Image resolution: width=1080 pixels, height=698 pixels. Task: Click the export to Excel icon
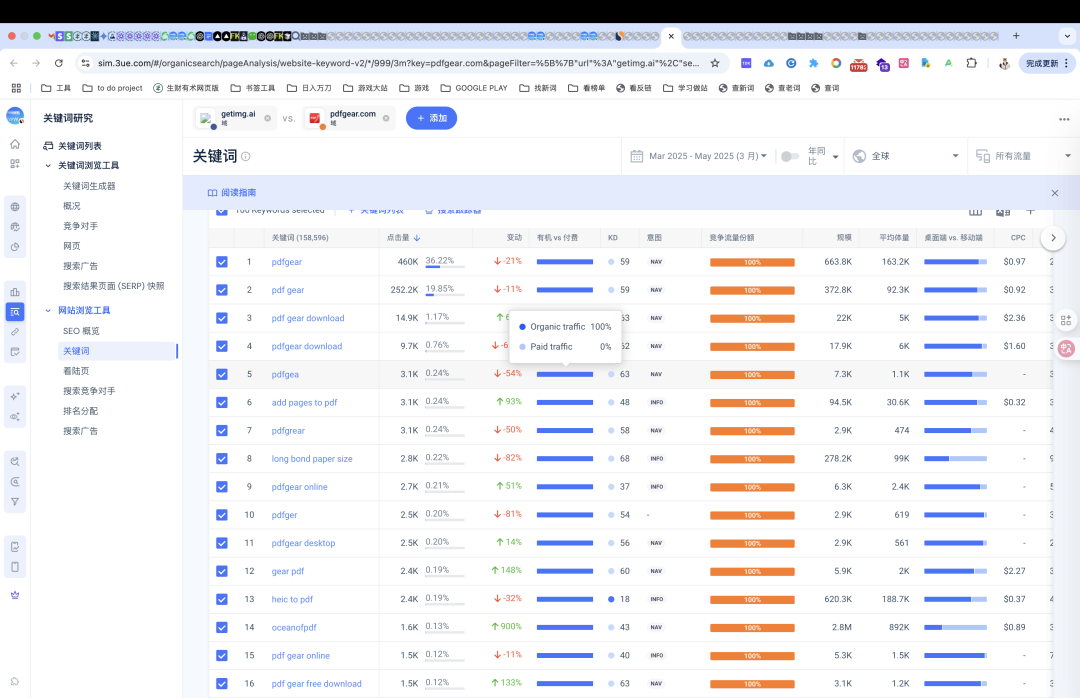pos(1003,212)
